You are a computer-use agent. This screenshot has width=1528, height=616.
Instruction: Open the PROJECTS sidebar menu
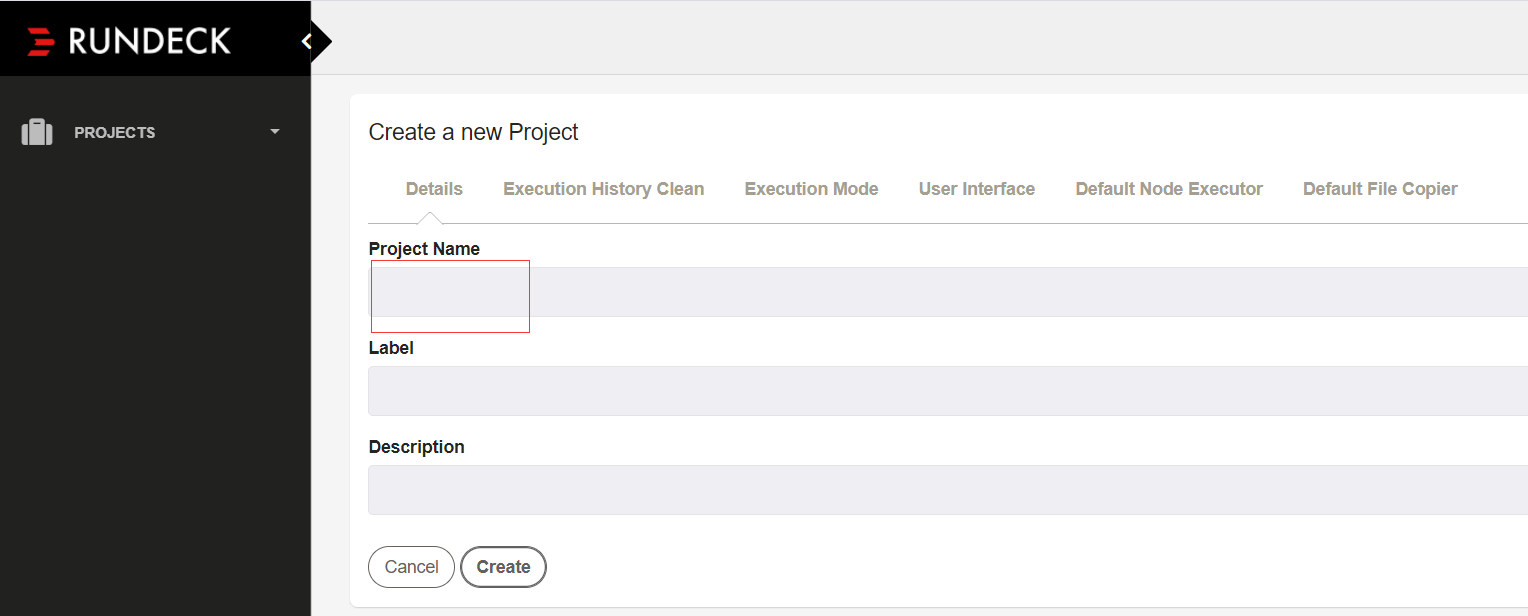155,132
